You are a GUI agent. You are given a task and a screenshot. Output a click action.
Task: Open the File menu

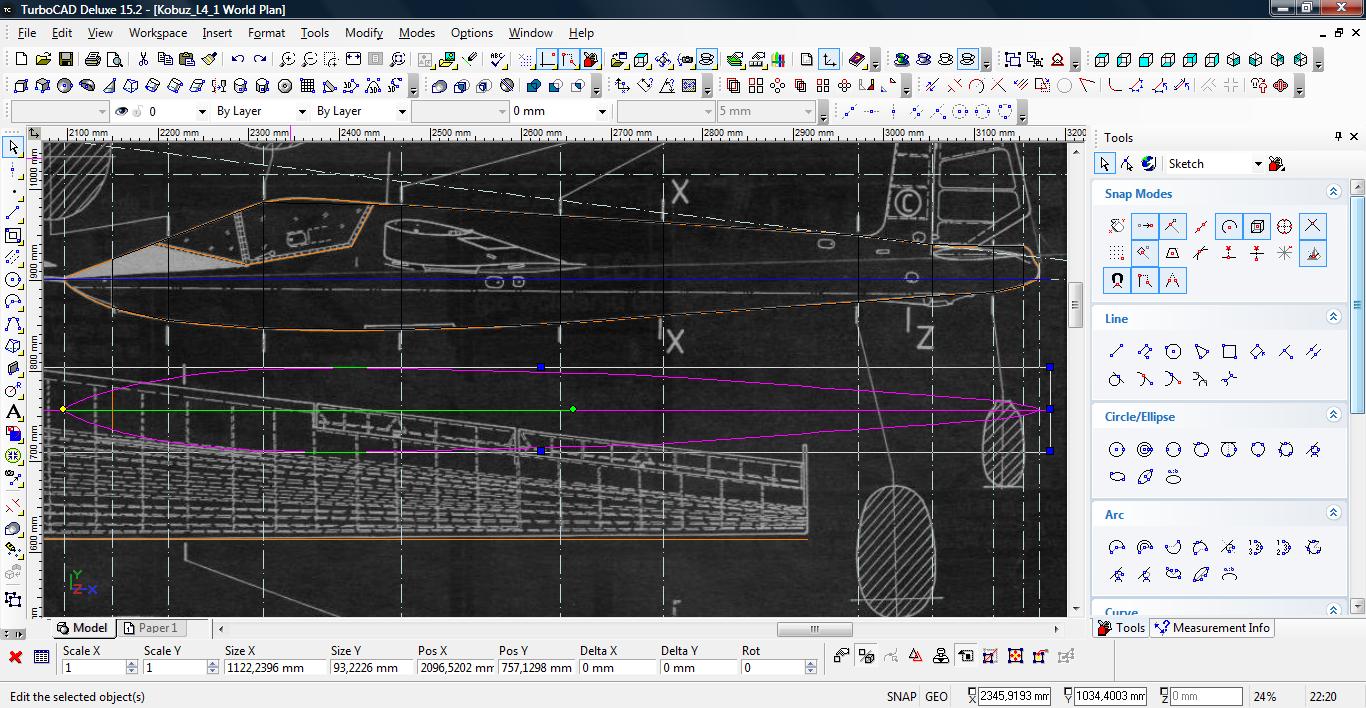[27, 33]
